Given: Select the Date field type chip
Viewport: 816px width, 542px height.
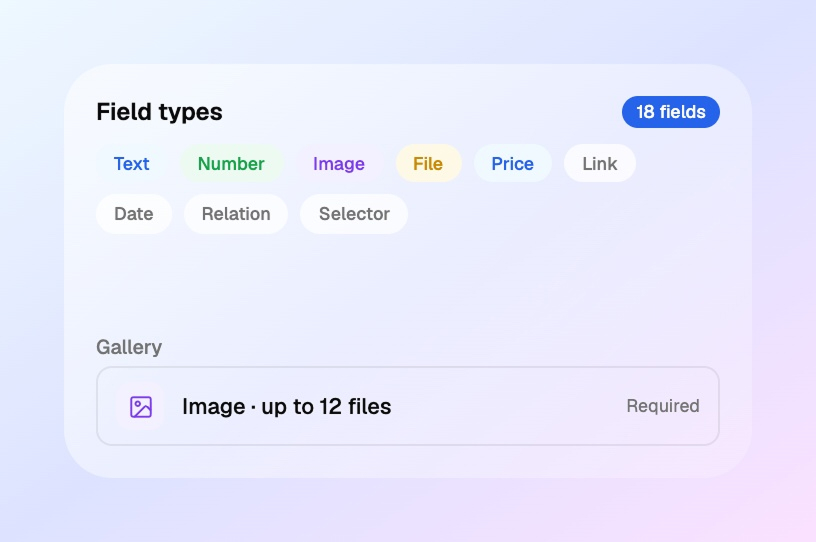Looking at the screenshot, I should (134, 214).
